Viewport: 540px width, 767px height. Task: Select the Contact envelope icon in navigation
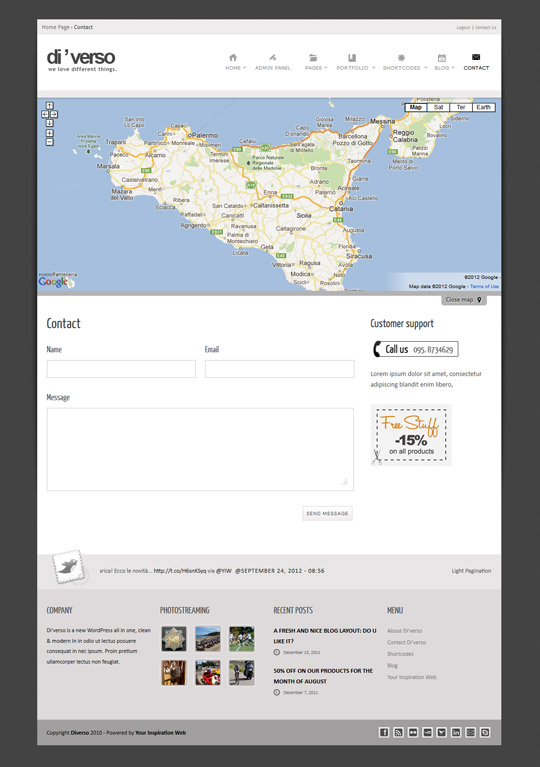[476, 57]
